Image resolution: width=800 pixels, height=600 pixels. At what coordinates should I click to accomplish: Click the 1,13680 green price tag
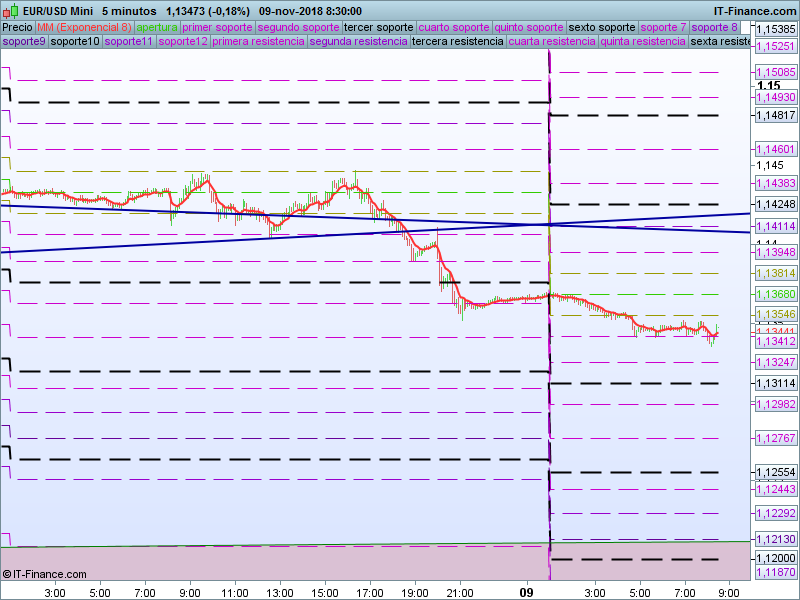click(776, 295)
